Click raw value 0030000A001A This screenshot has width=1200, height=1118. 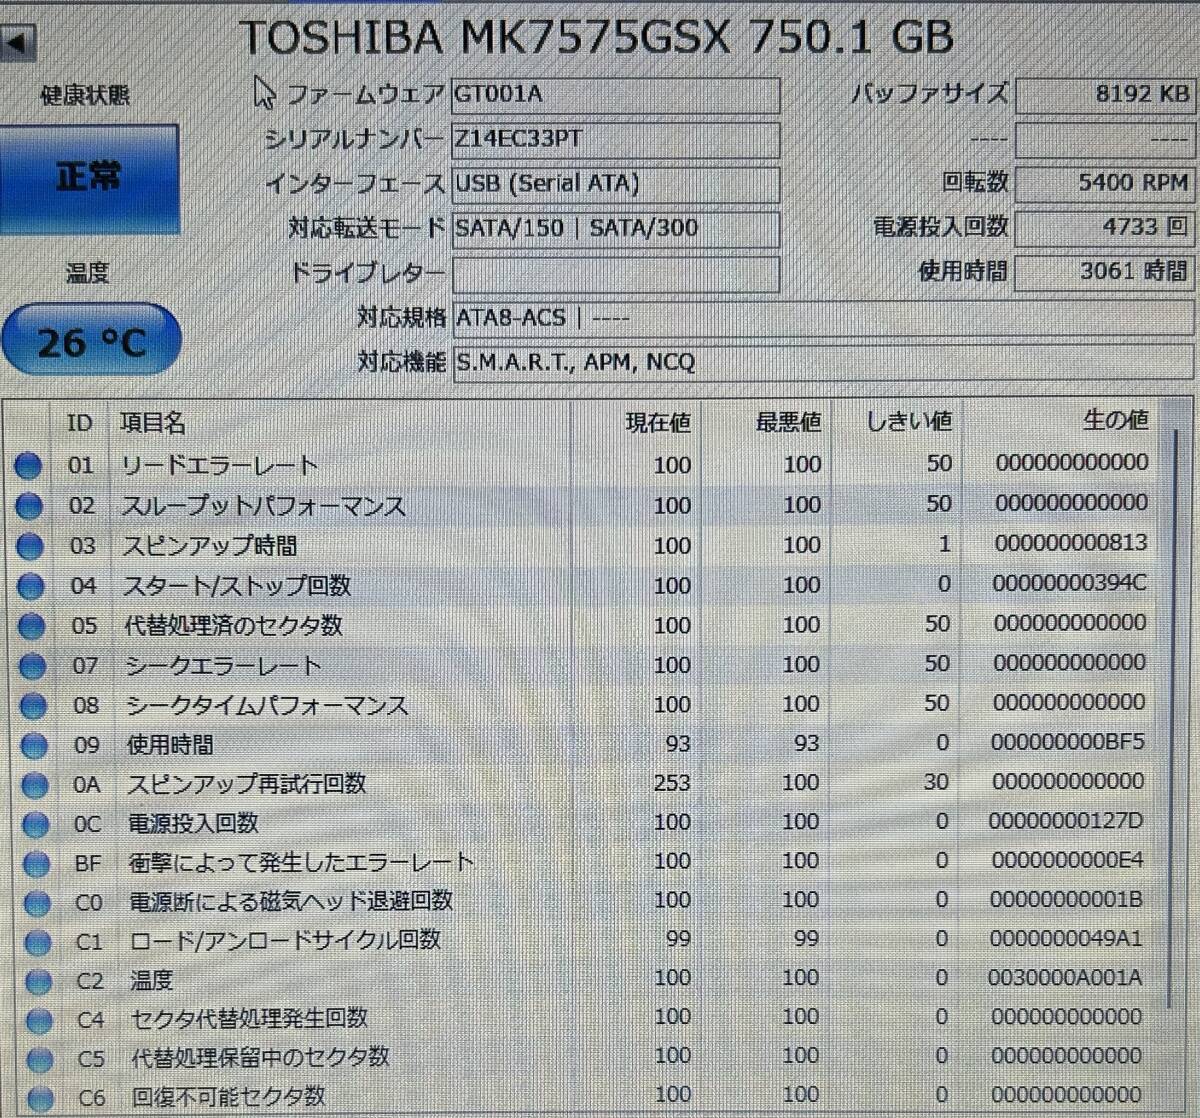click(1065, 978)
